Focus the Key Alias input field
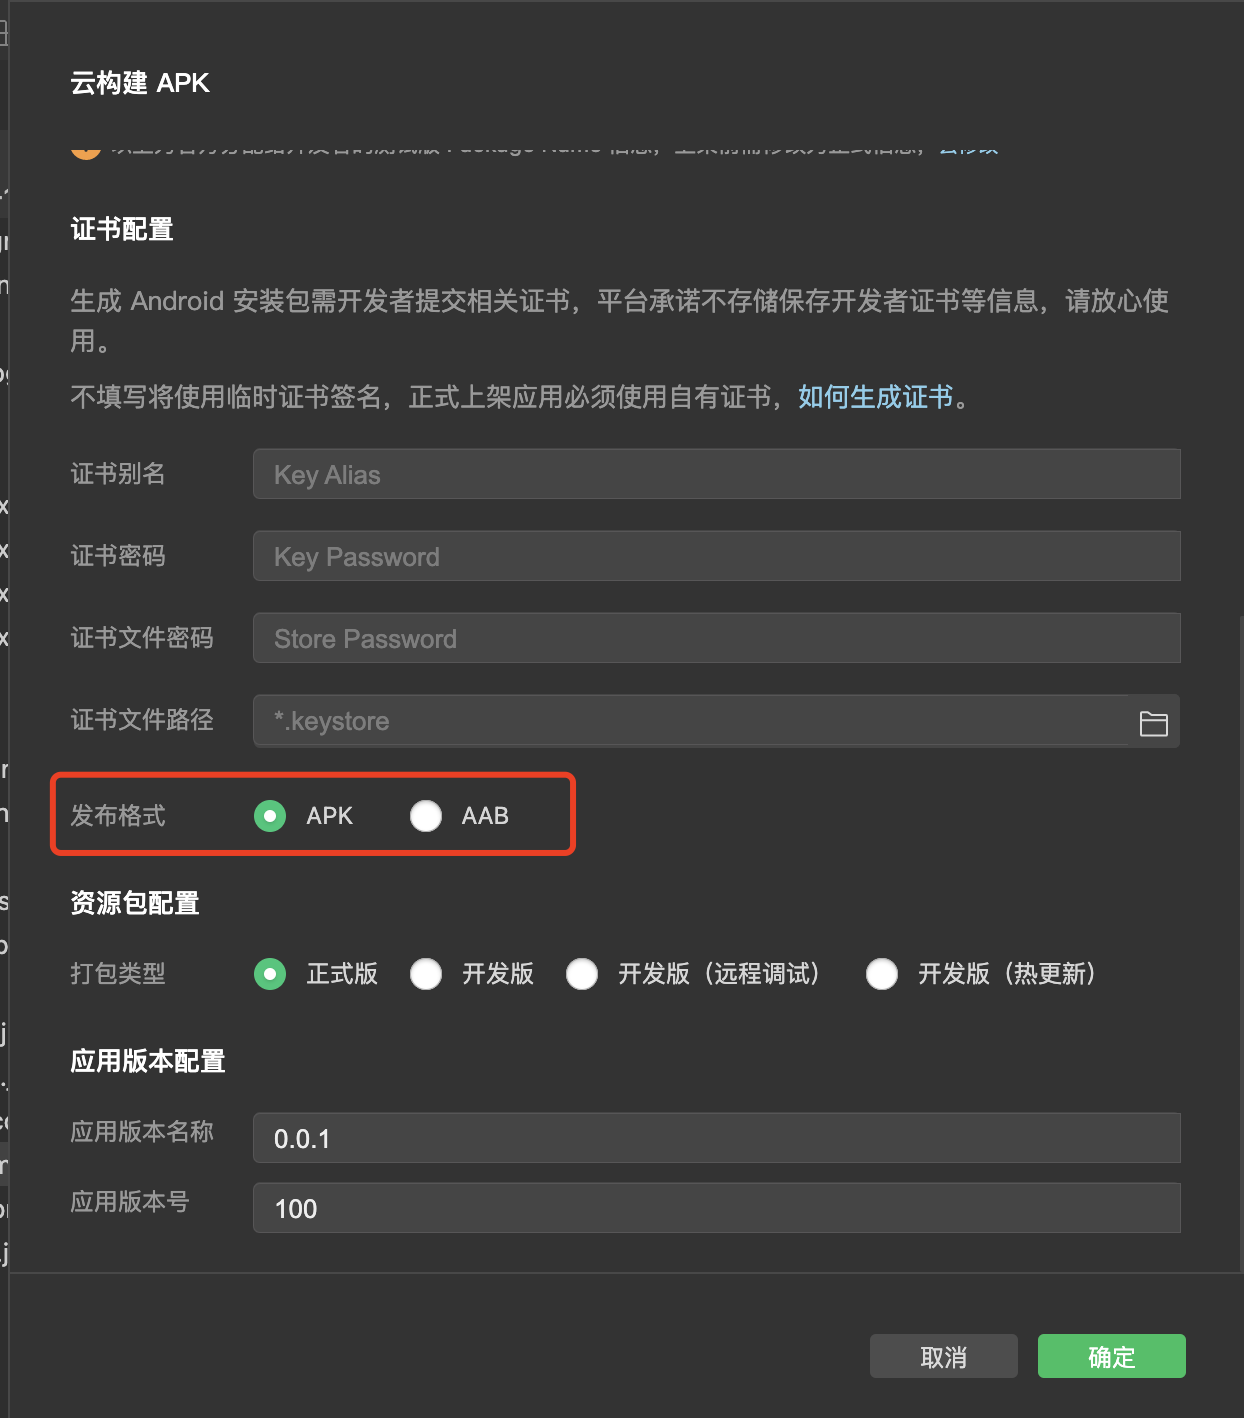Image resolution: width=1244 pixels, height=1418 pixels. tap(716, 475)
